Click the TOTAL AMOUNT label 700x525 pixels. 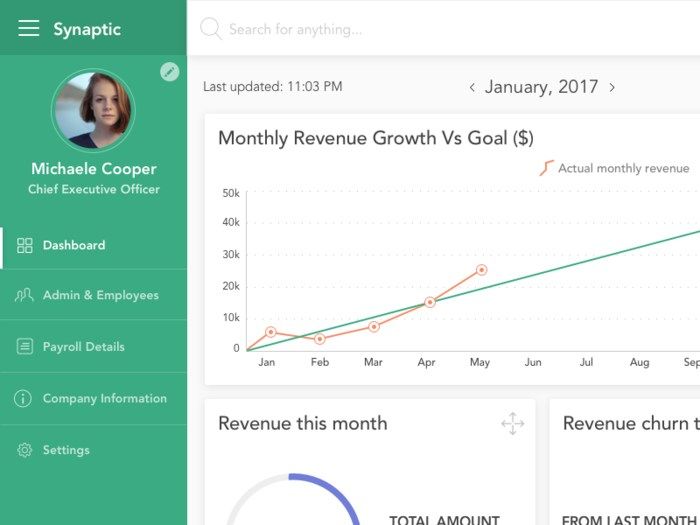click(444, 520)
